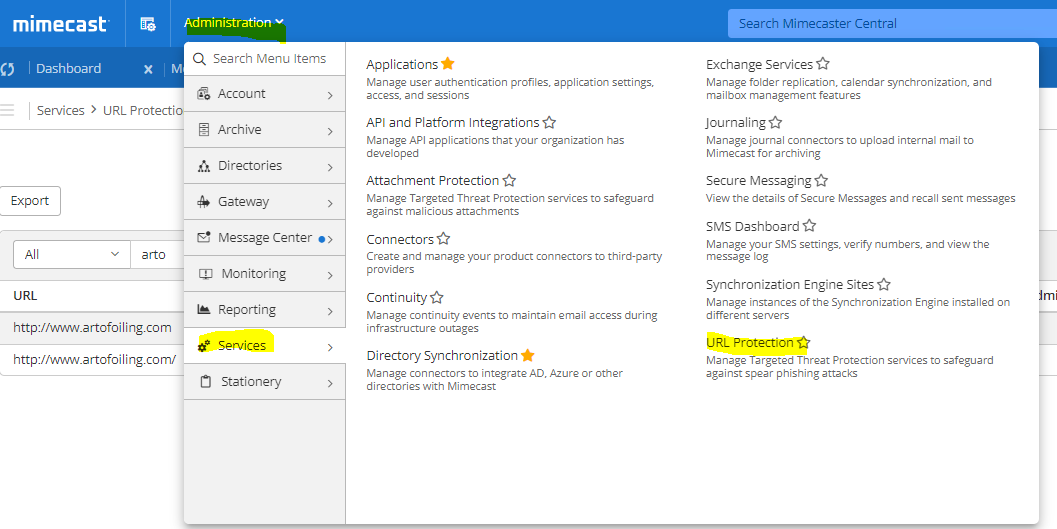Unfavorite Applications via its orange star

[x=448, y=64]
